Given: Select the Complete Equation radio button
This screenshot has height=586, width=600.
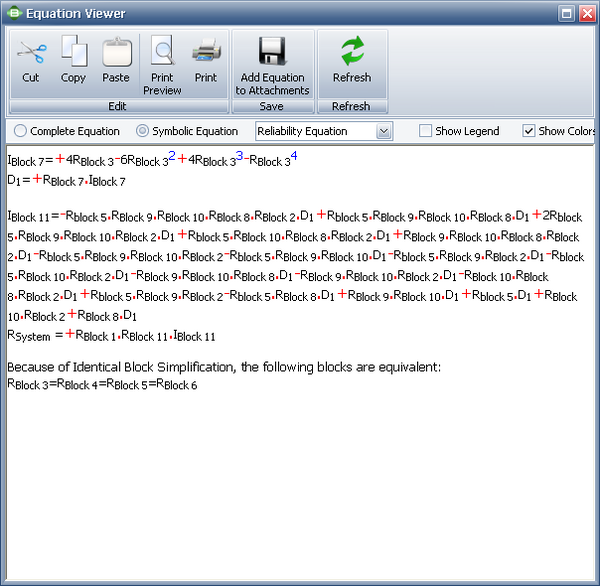Looking at the screenshot, I should click(21, 131).
